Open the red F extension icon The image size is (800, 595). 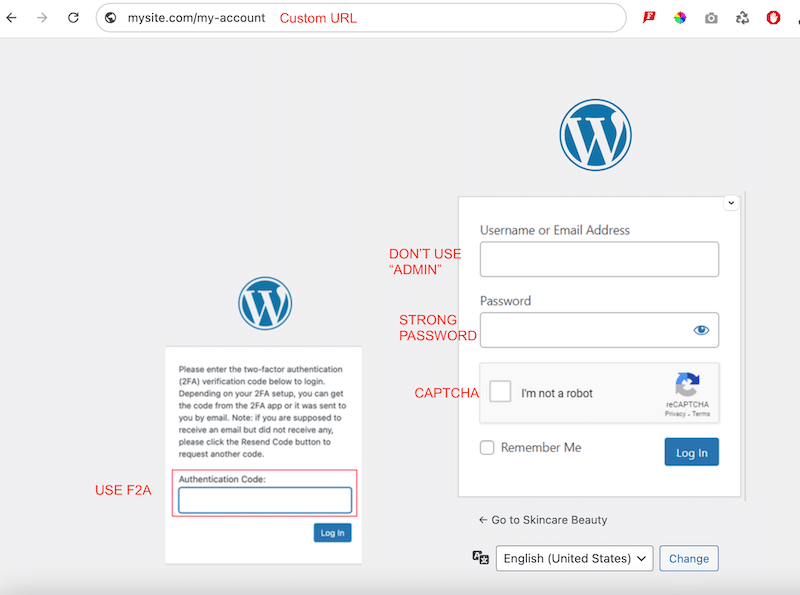(649, 18)
